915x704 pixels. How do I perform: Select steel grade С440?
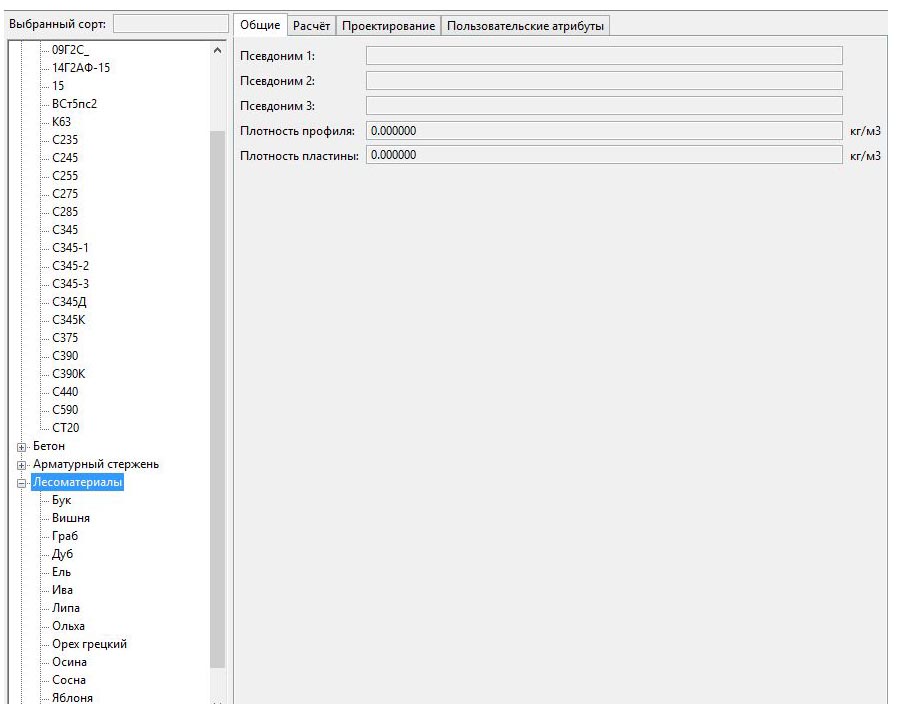tap(65, 392)
